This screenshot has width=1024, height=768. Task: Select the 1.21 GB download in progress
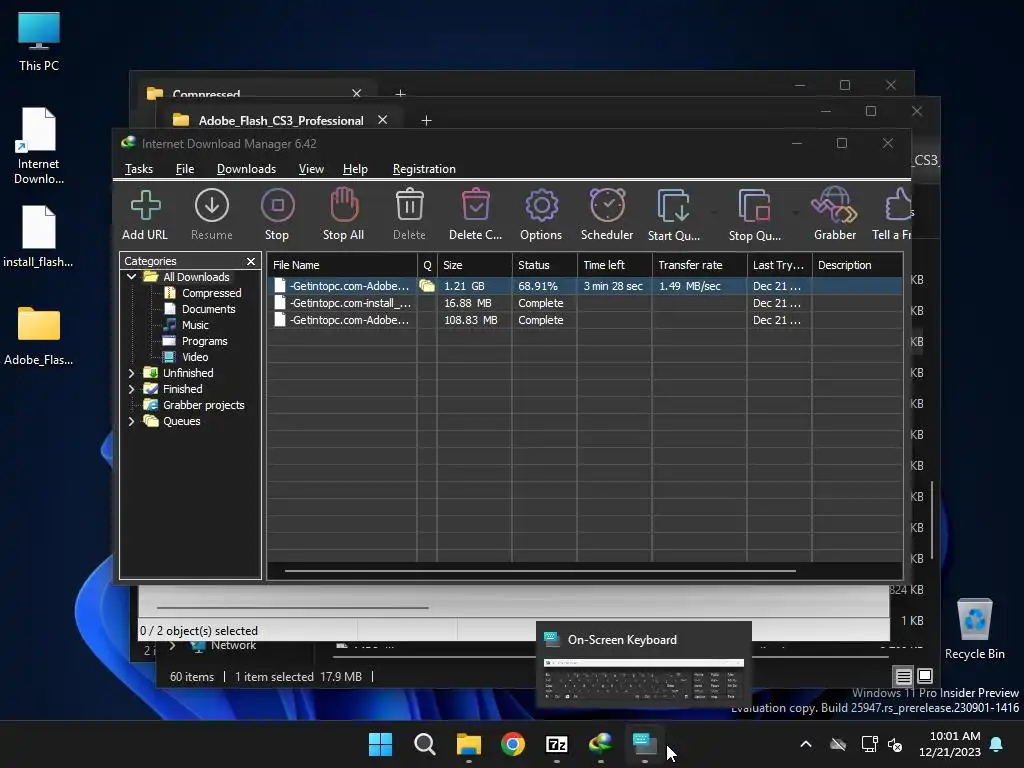pyautogui.click(x=584, y=286)
